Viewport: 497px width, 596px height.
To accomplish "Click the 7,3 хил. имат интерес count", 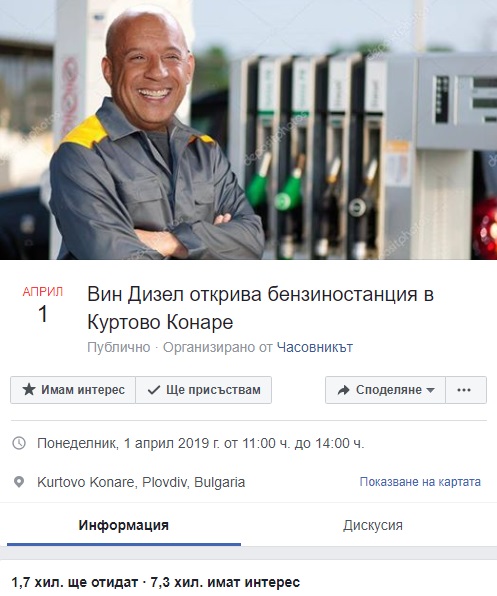I will click(225, 582).
